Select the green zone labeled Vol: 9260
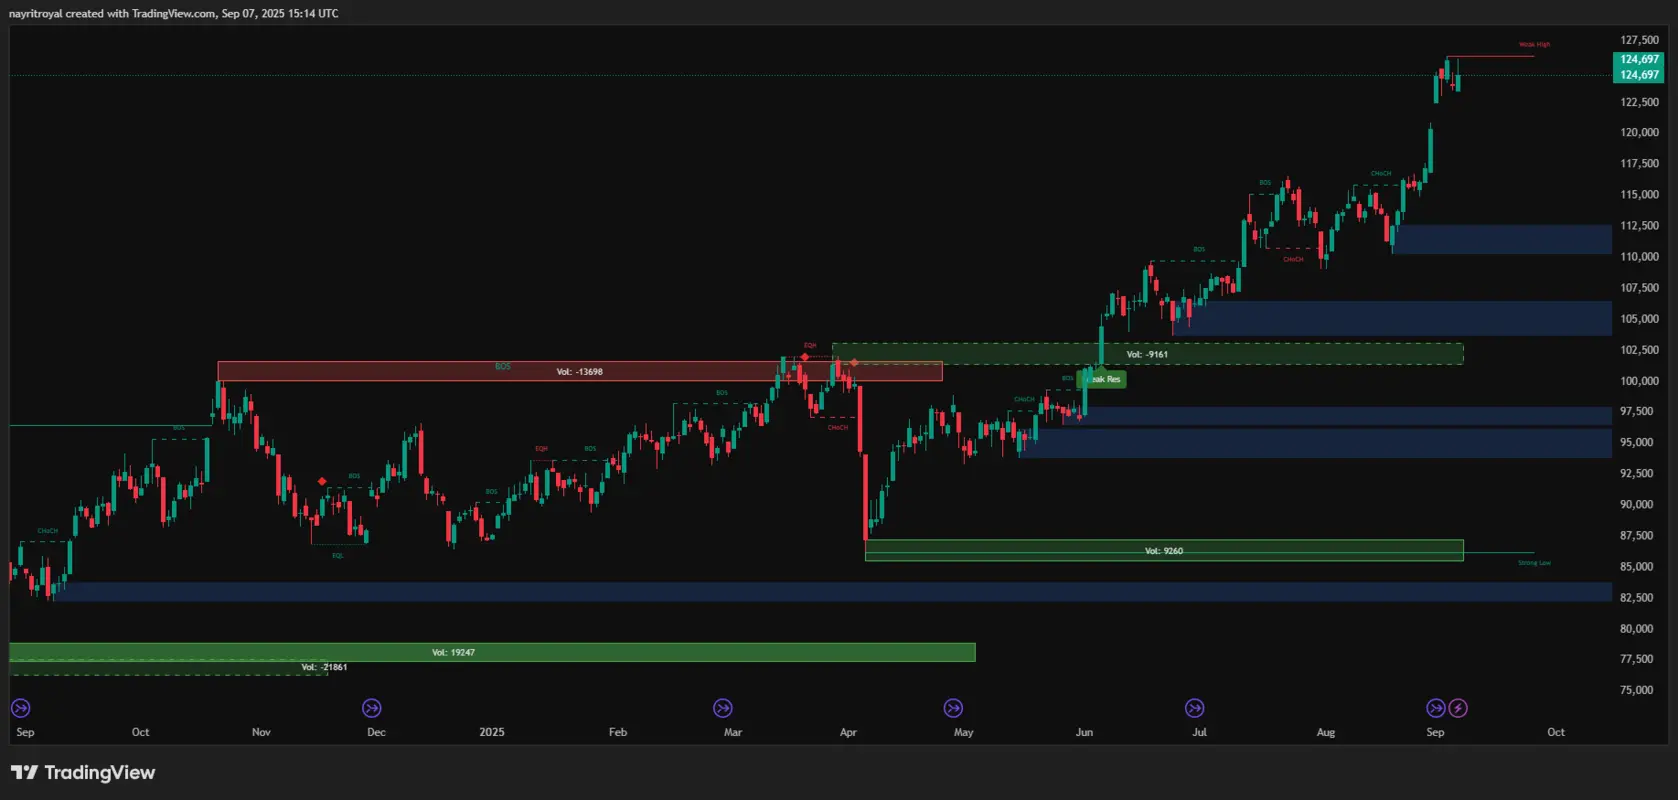Screen dimensions: 1678x800 (1164, 550)
